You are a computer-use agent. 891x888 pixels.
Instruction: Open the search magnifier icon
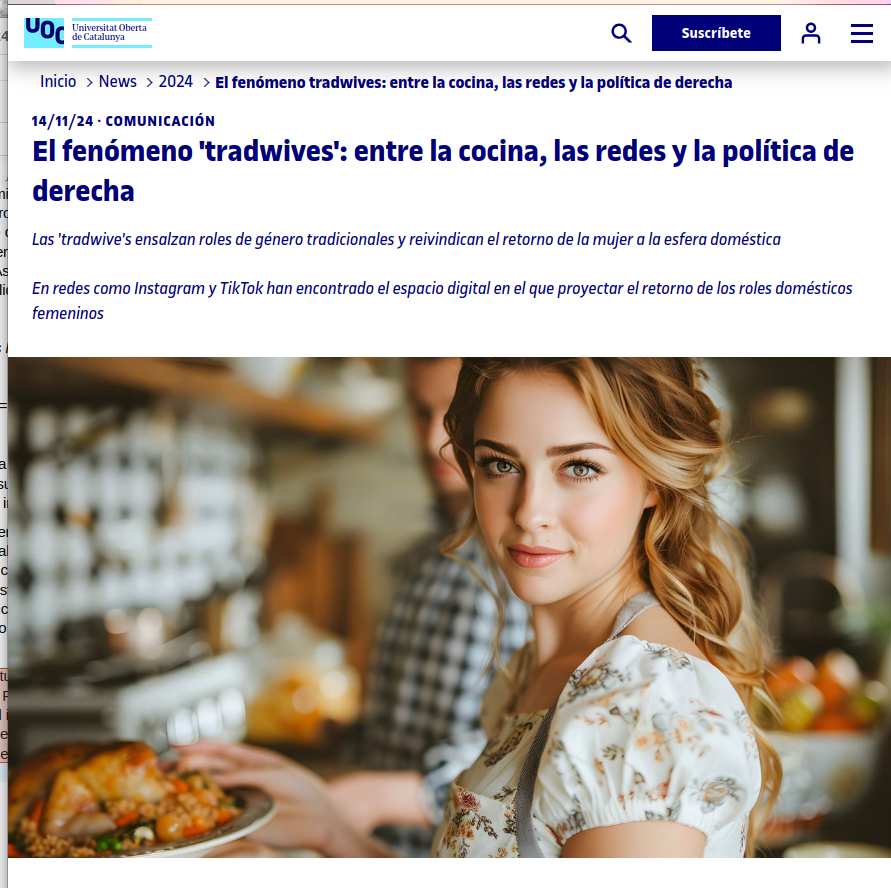click(x=621, y=33)
